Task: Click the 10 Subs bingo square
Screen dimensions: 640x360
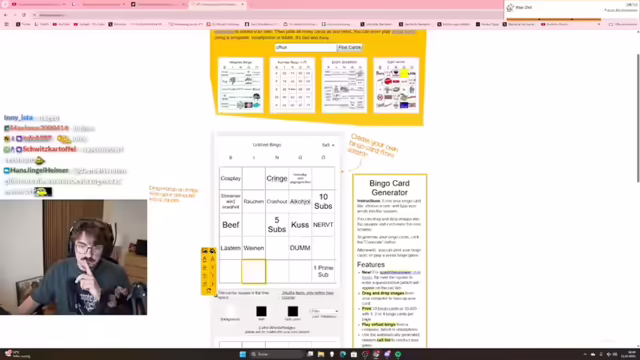Action: coord(323,202)
